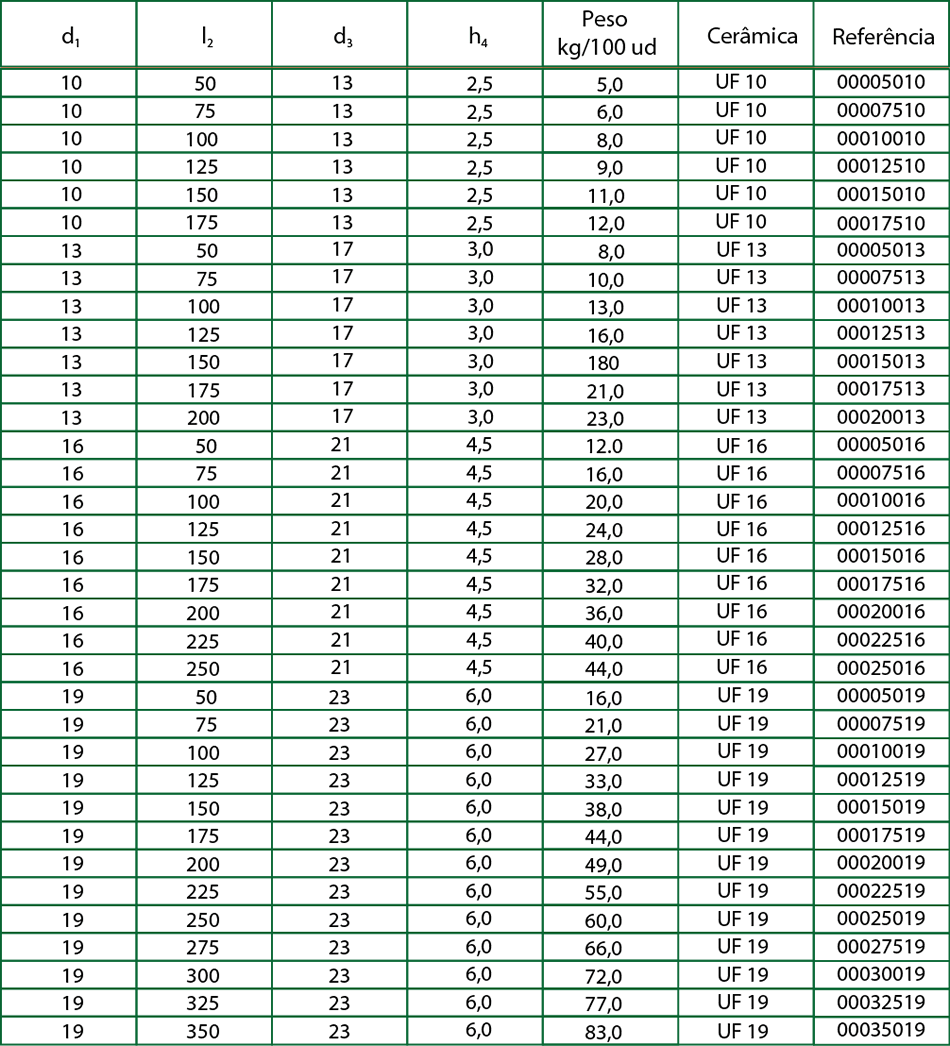950x1046 pixels.
Task: Select reference cell 00007513
Action: [x=881, y=277]
